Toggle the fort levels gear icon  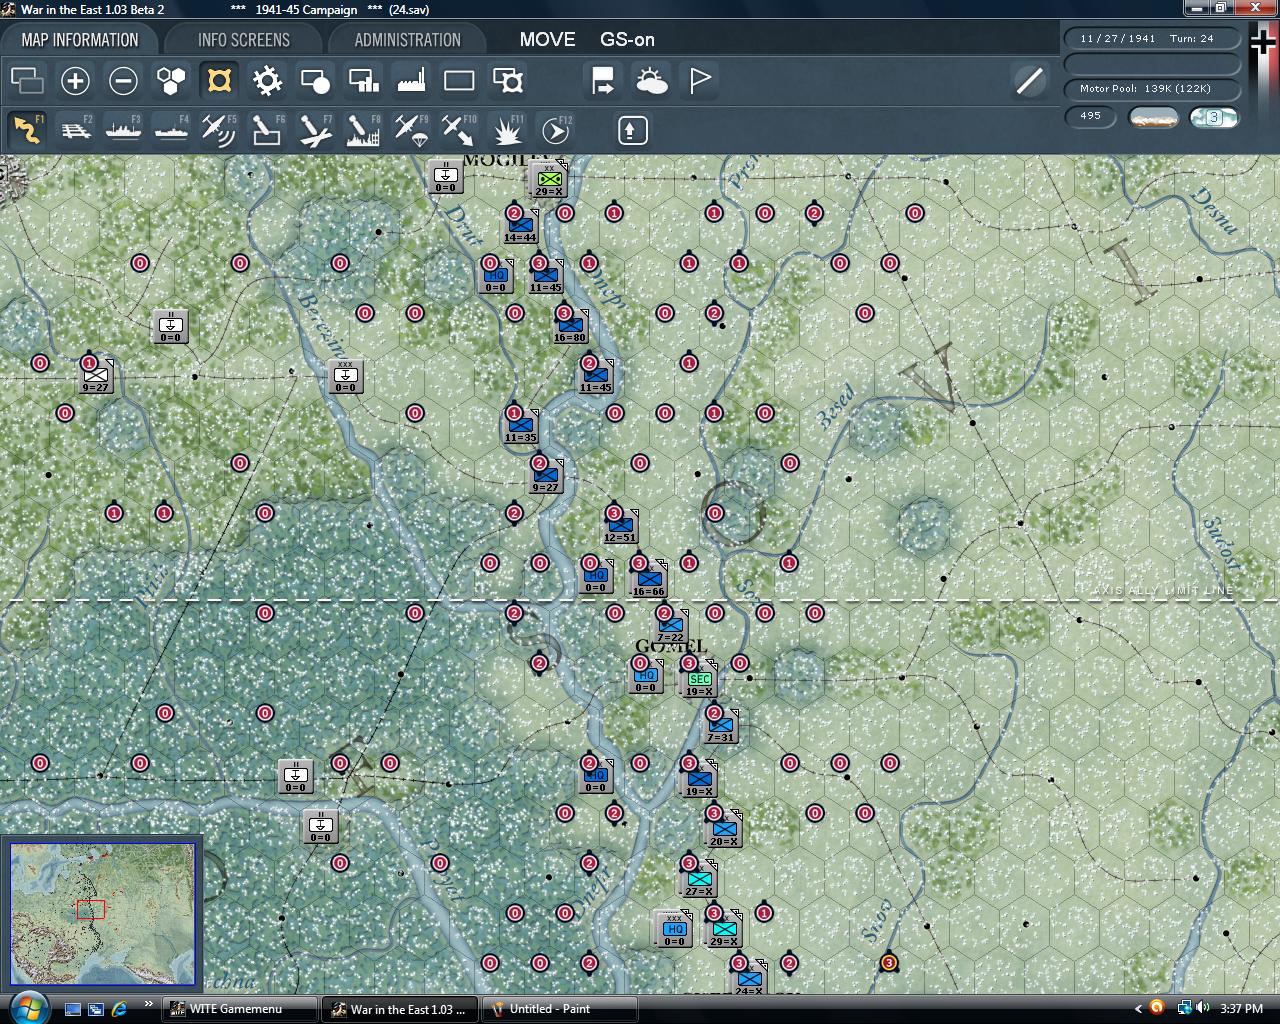point(267,80)
